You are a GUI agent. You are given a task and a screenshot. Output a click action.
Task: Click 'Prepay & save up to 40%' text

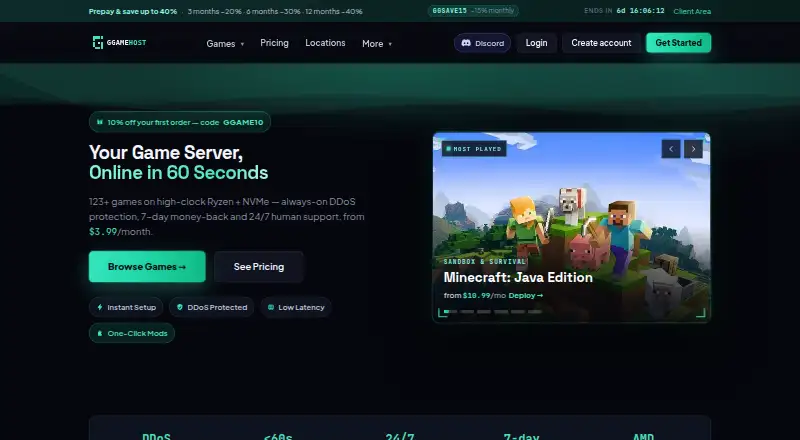click(133, 11)
